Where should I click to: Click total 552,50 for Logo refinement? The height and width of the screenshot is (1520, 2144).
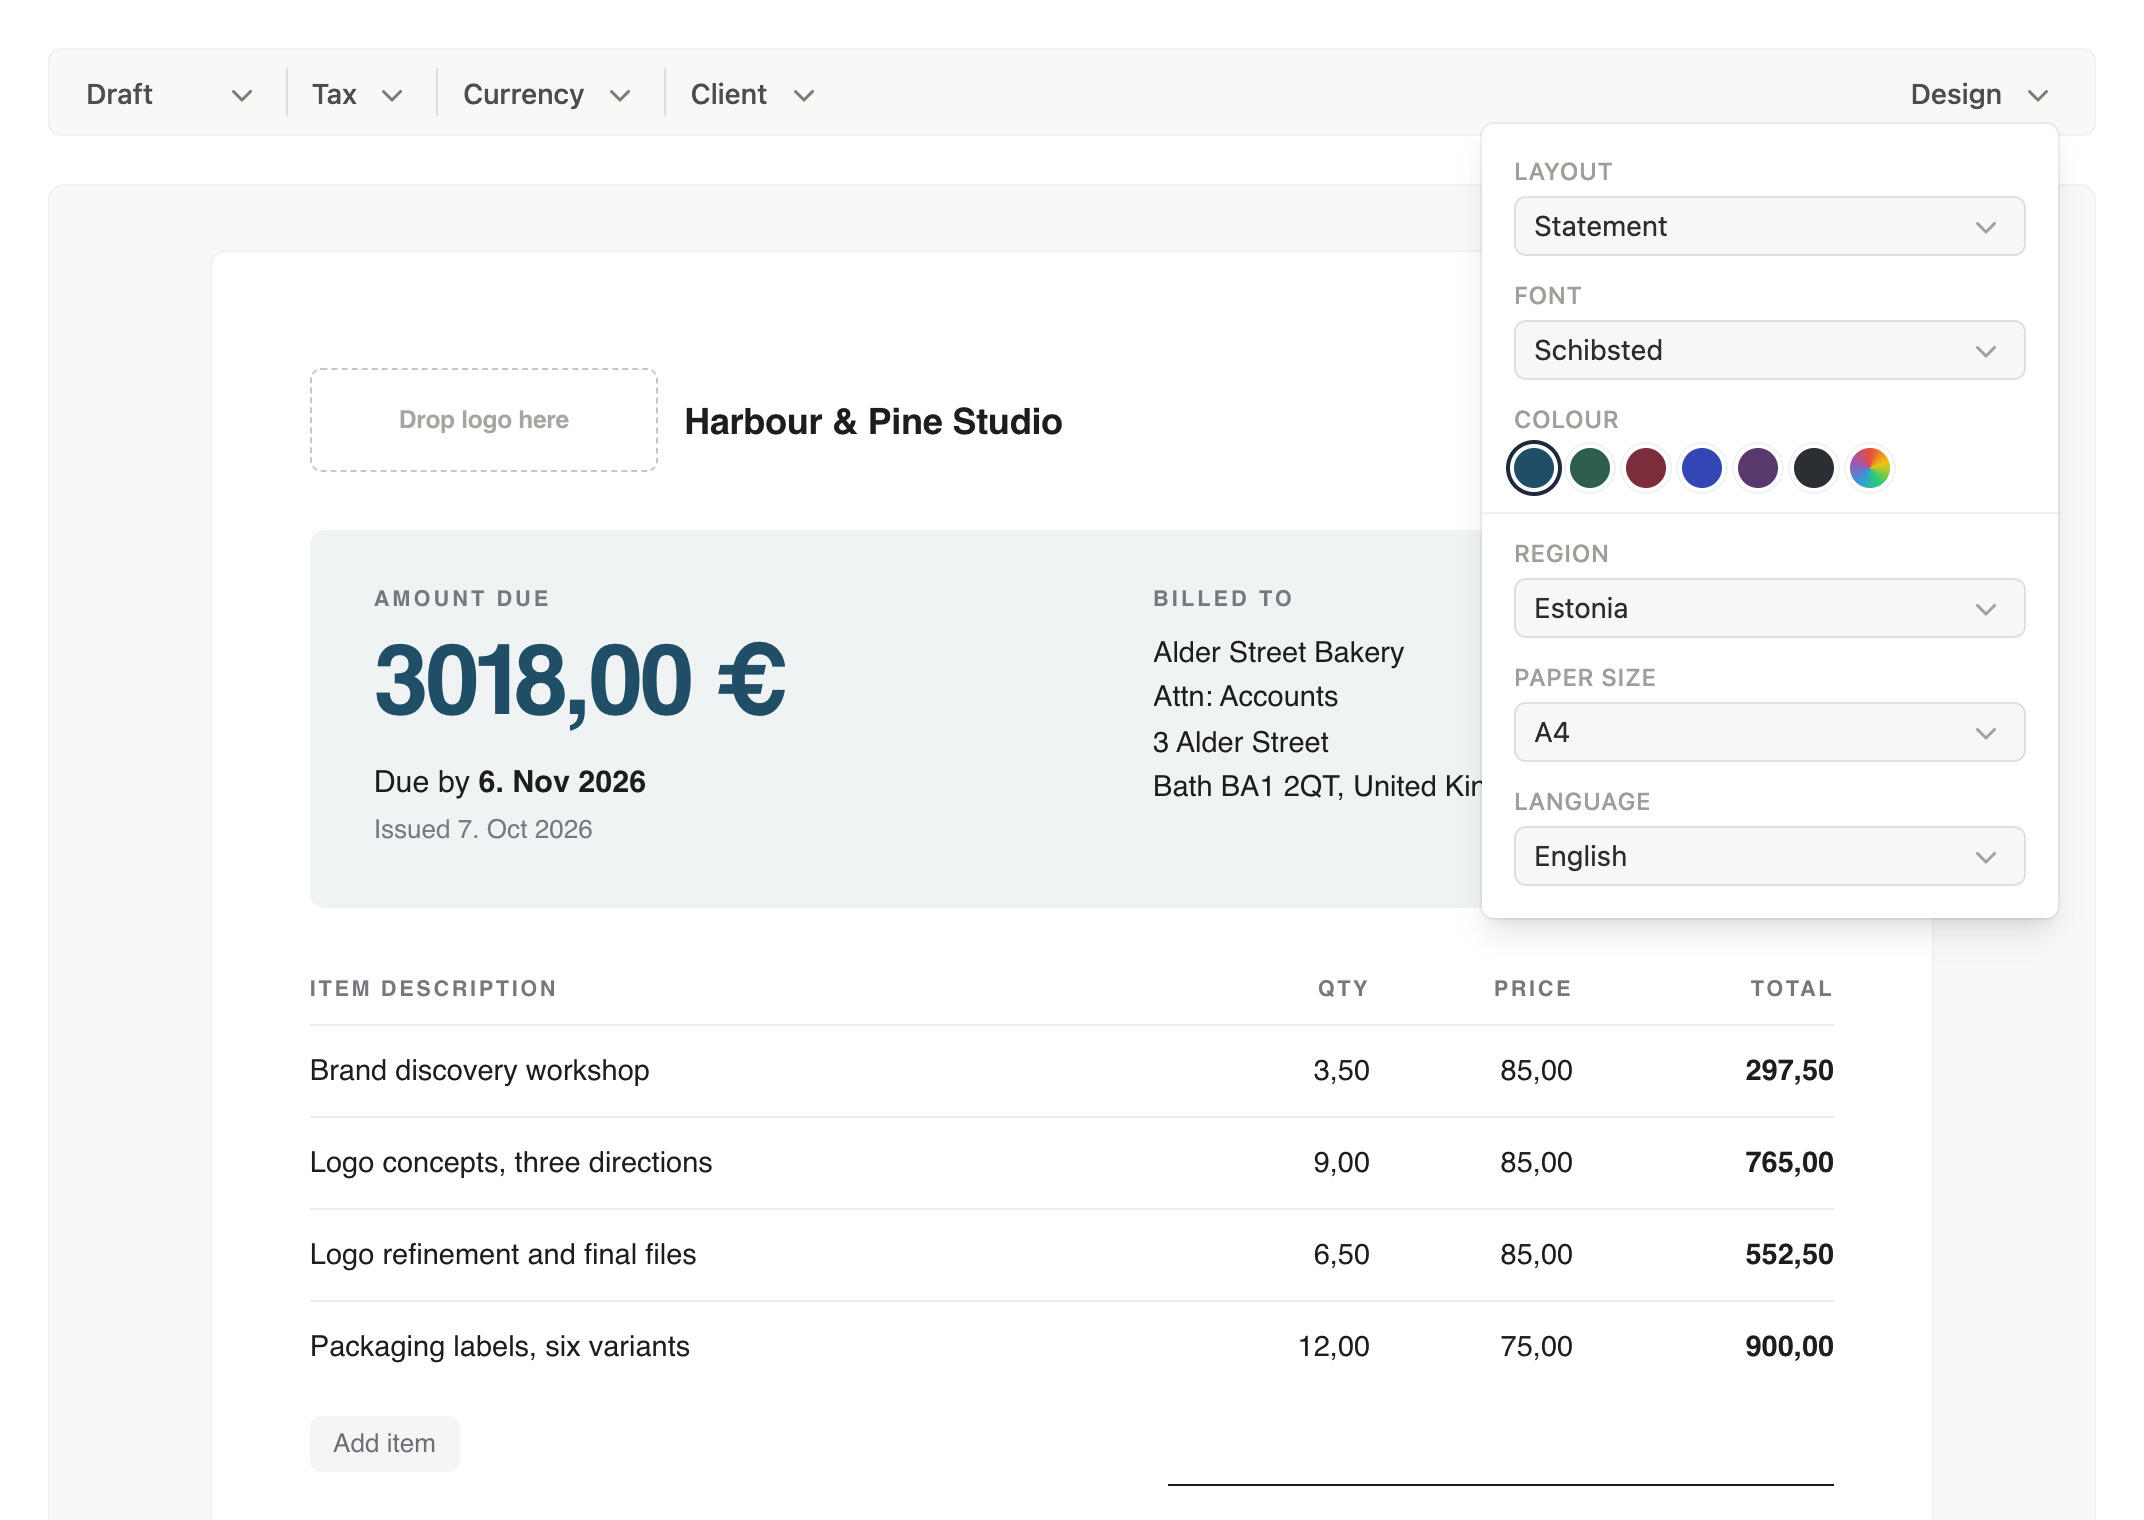pos(1789,1254)
